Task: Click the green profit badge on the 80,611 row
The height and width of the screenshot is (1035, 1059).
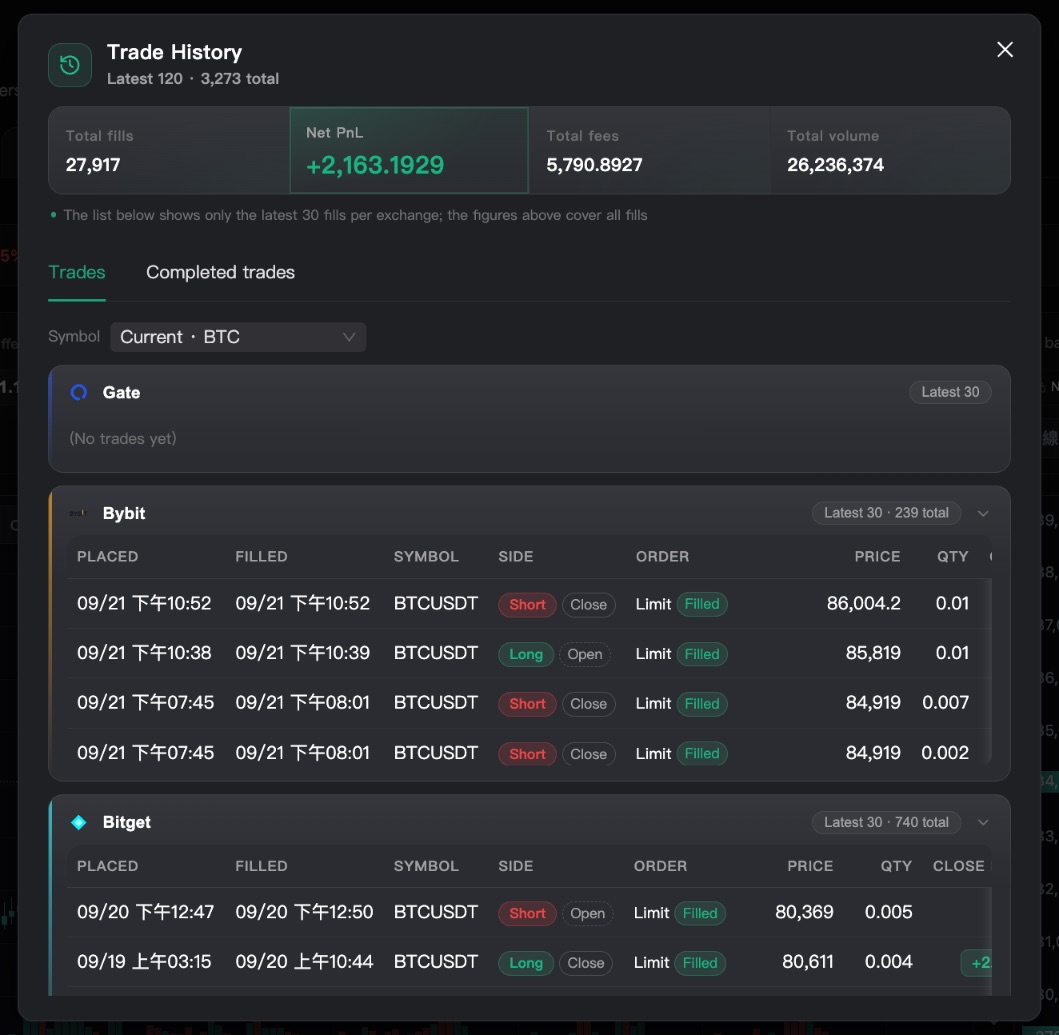Action: (x=976, y=963)
